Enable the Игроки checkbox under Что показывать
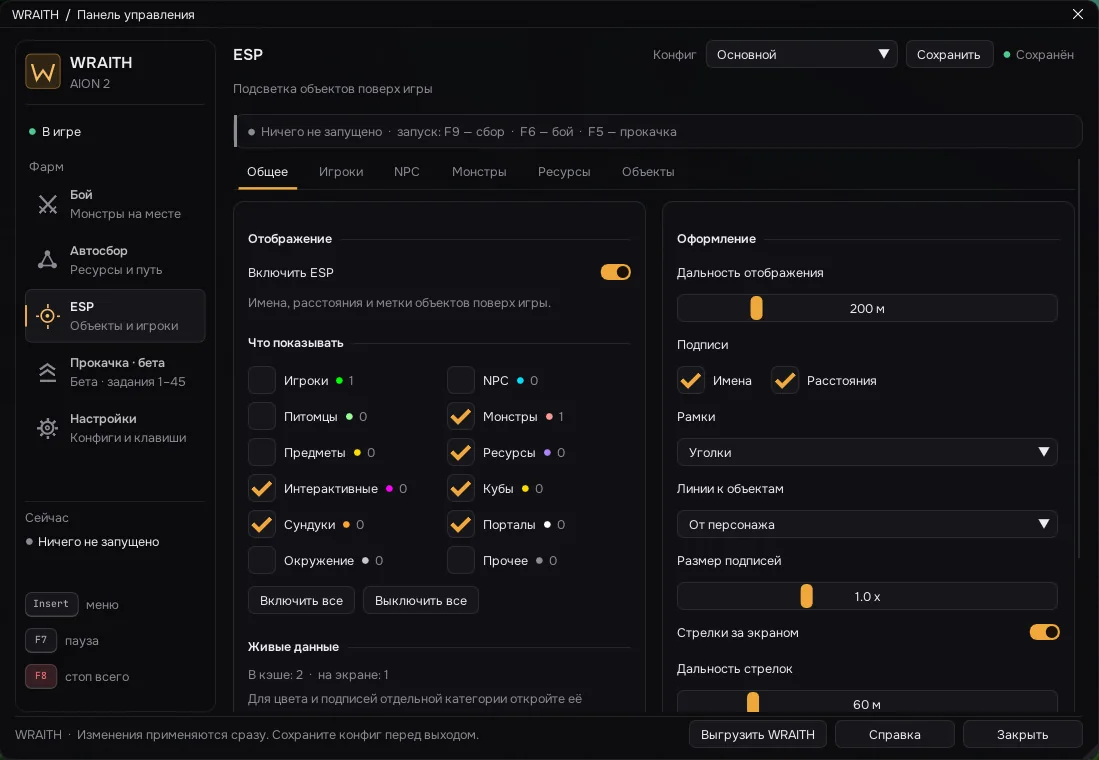This screenshot has height=760, width=1099. pyautogui.click(x=262, y=380)
